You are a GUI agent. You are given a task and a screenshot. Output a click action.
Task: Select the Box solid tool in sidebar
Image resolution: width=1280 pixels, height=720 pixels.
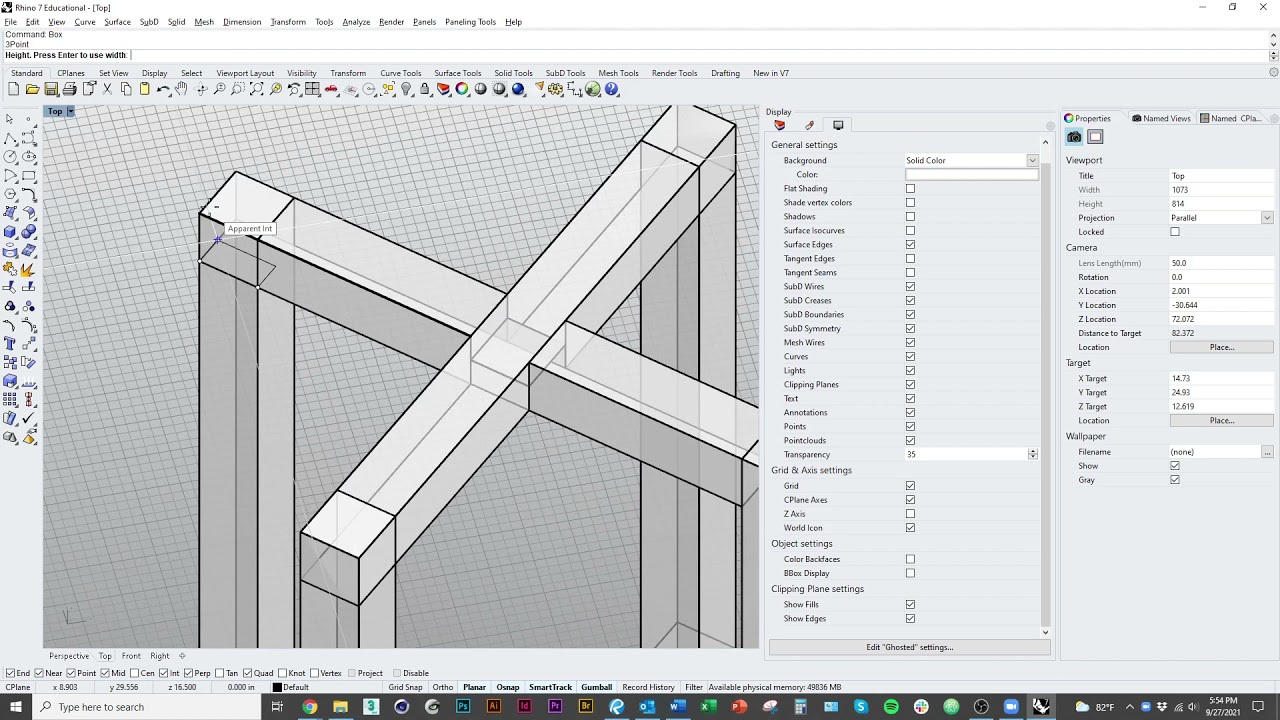10,232
